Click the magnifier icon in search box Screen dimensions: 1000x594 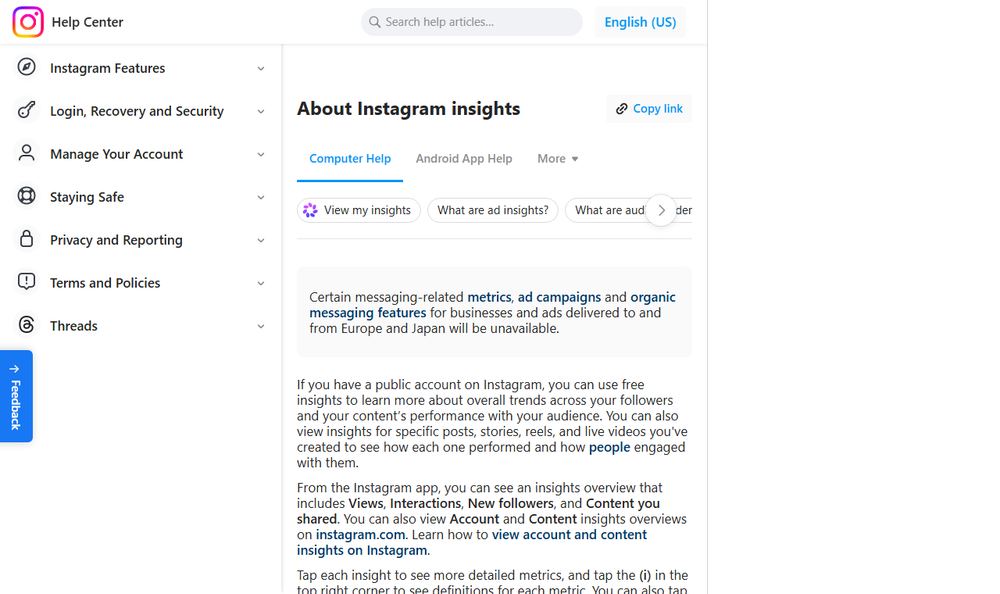click(x=374, y=22)
